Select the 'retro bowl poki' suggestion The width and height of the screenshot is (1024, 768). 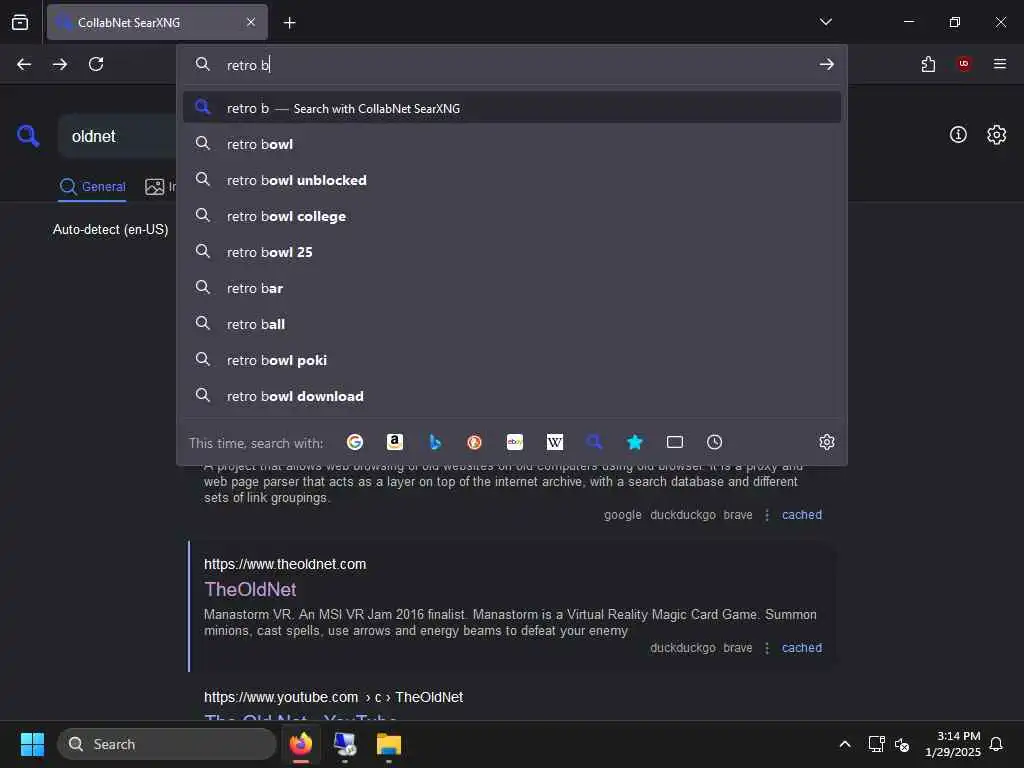(512, 359)
